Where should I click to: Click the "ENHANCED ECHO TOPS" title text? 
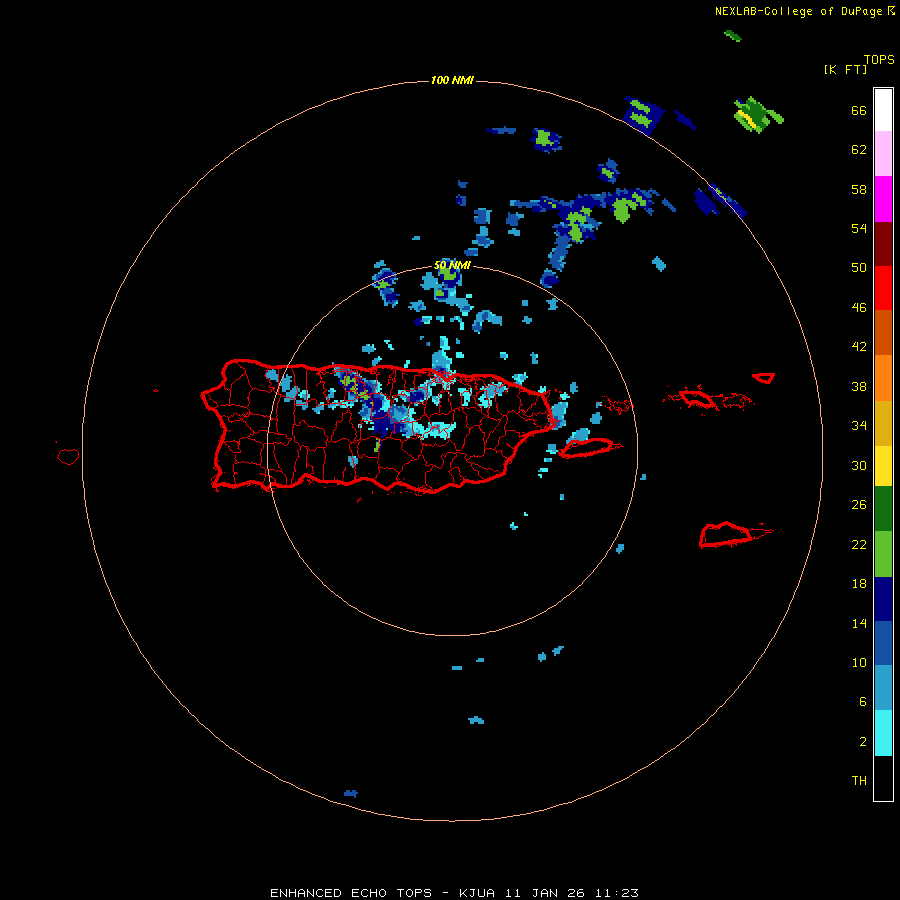point(351,893)
